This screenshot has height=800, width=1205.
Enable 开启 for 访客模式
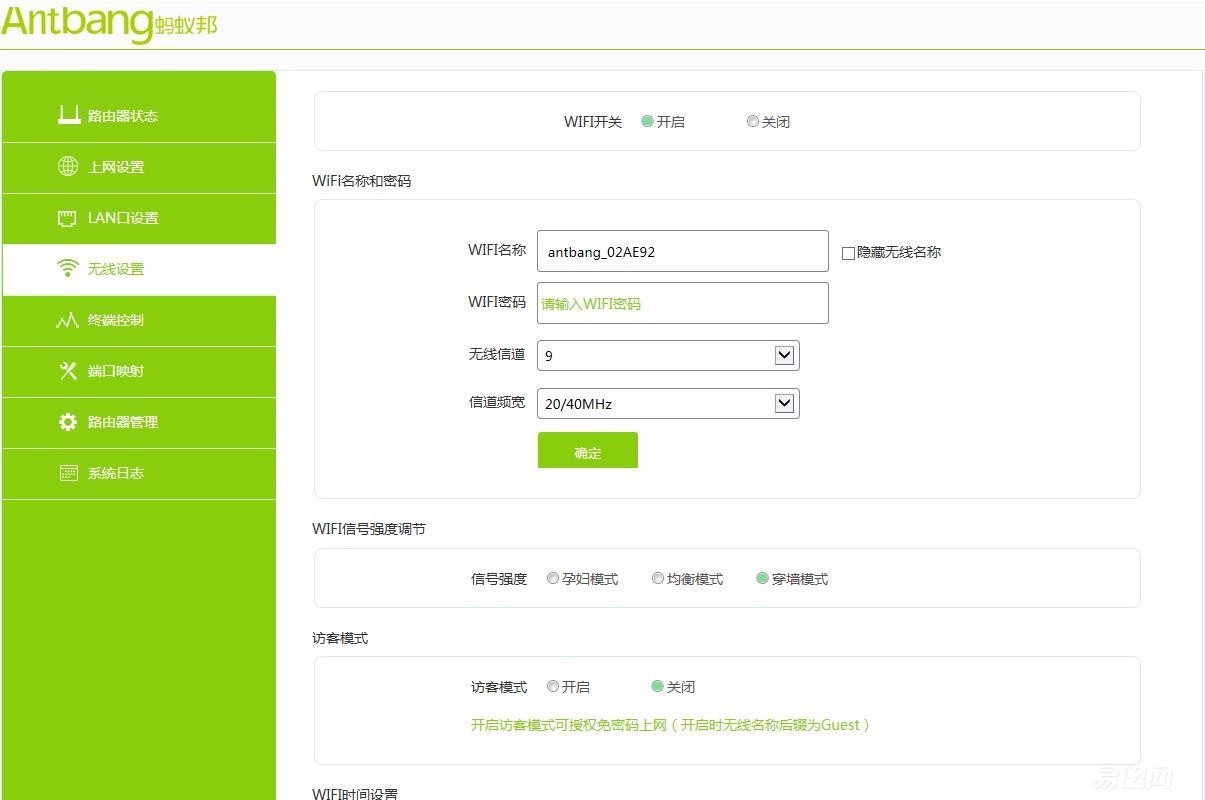pos(553,686)
